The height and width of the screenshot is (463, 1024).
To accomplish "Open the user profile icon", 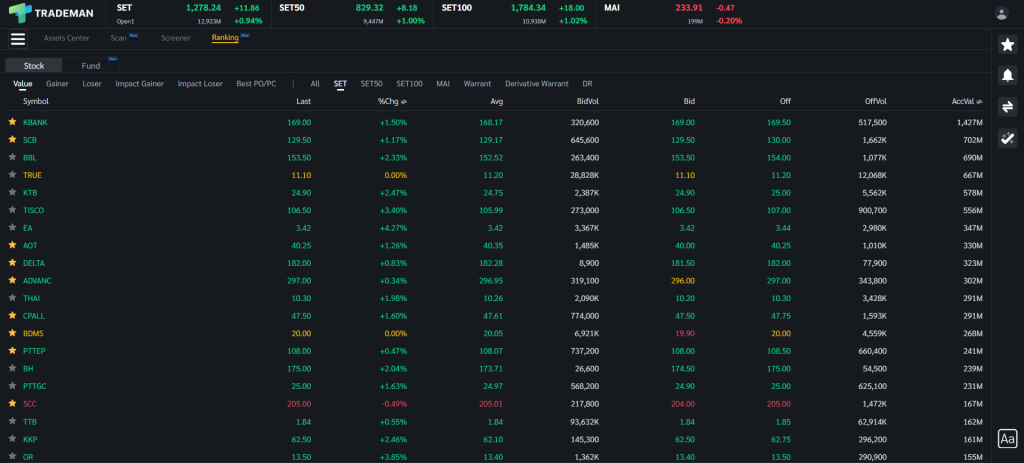I will [x=1001, y=13].
